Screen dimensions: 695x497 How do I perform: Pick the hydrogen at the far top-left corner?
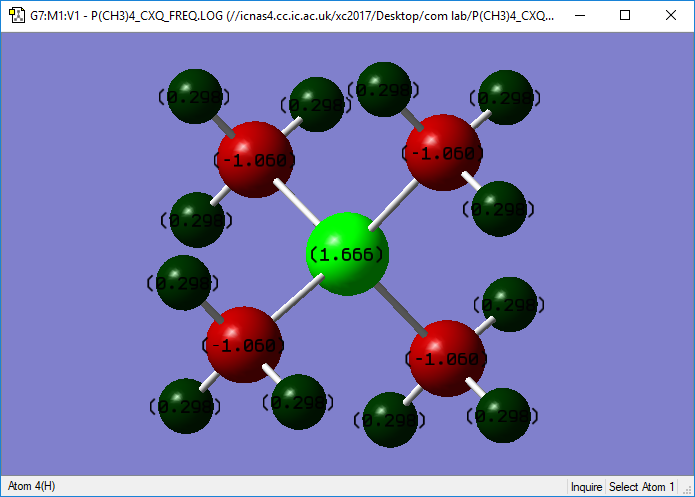tap(195, 96)
